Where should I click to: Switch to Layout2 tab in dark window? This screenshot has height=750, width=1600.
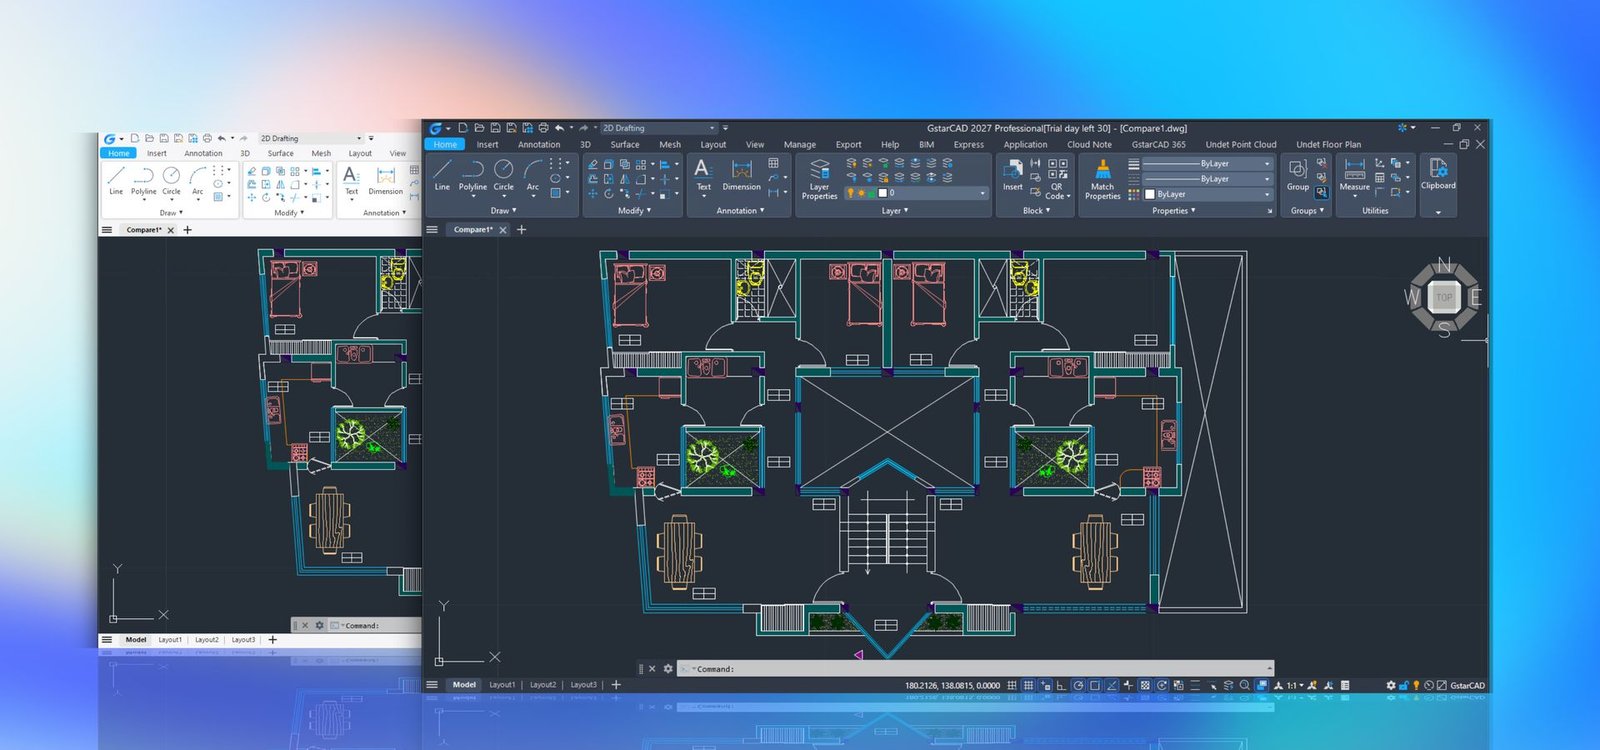click(x=543, y=685)
